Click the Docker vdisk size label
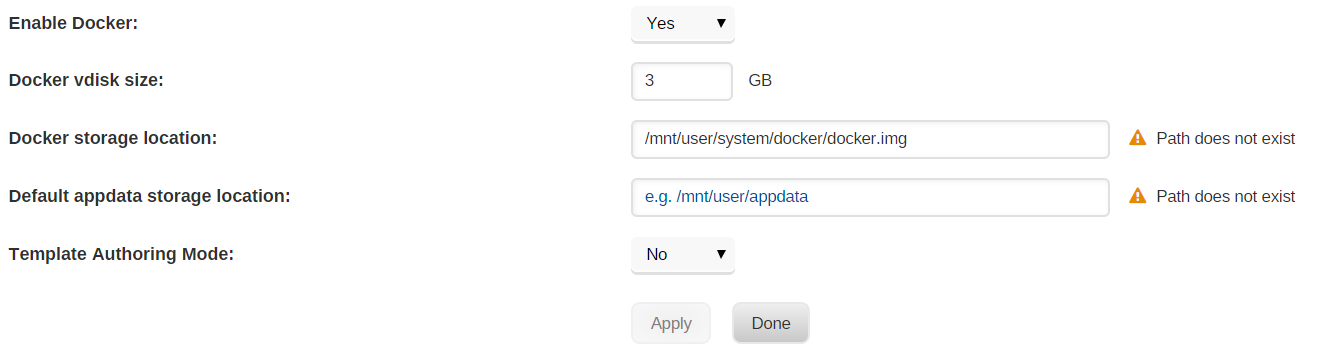This screenshot has width=1331, height=360. [x=86, y=81]
